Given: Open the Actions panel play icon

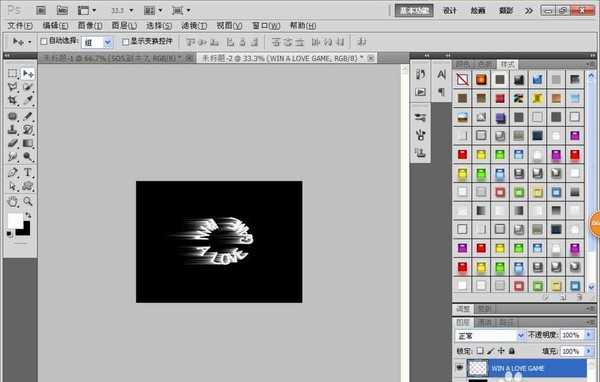Looking at the screenshot, I should 421,92.
